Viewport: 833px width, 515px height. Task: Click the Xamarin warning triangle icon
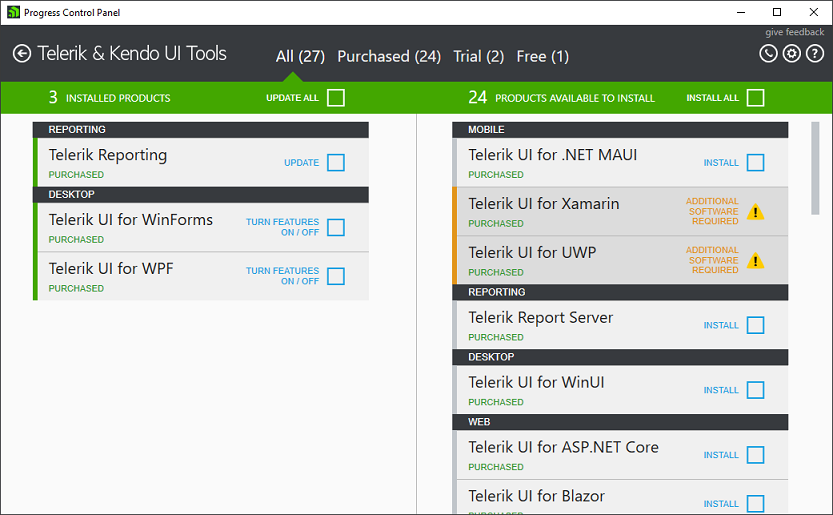pos(756,212)
